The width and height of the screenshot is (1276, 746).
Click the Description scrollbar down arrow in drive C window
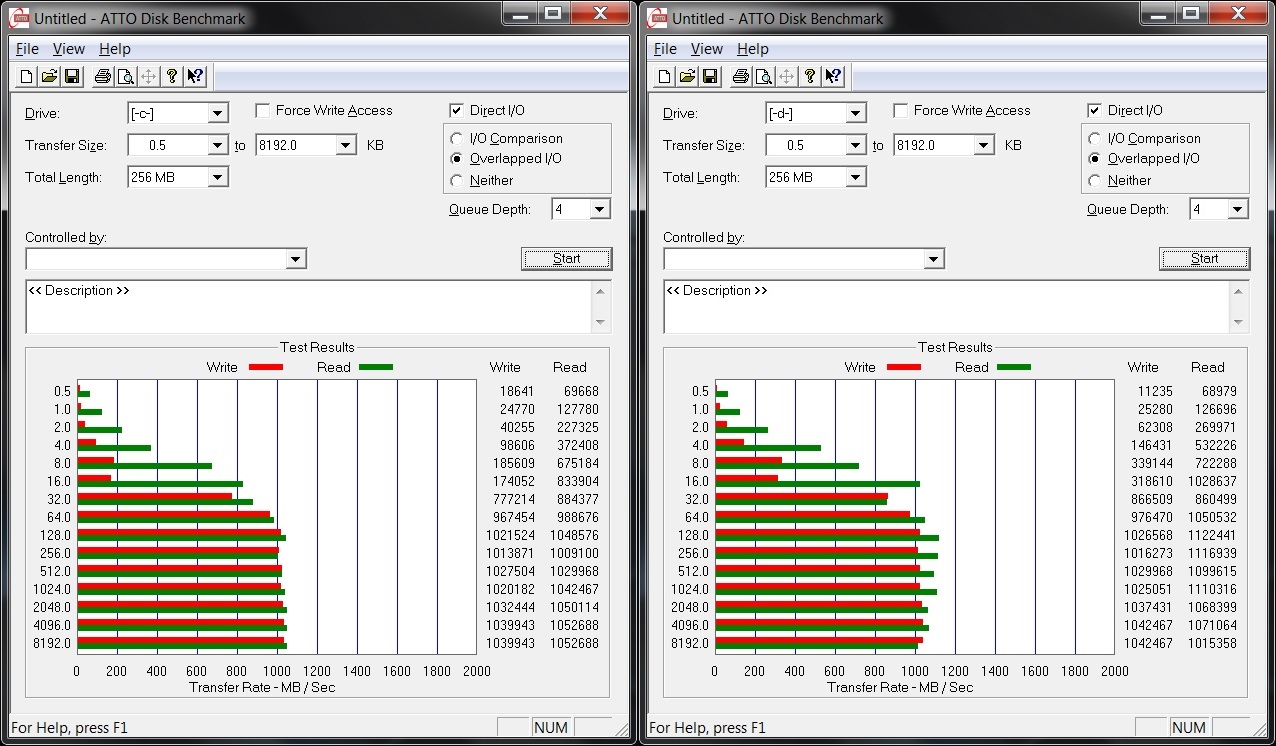(x=601, y=323)
